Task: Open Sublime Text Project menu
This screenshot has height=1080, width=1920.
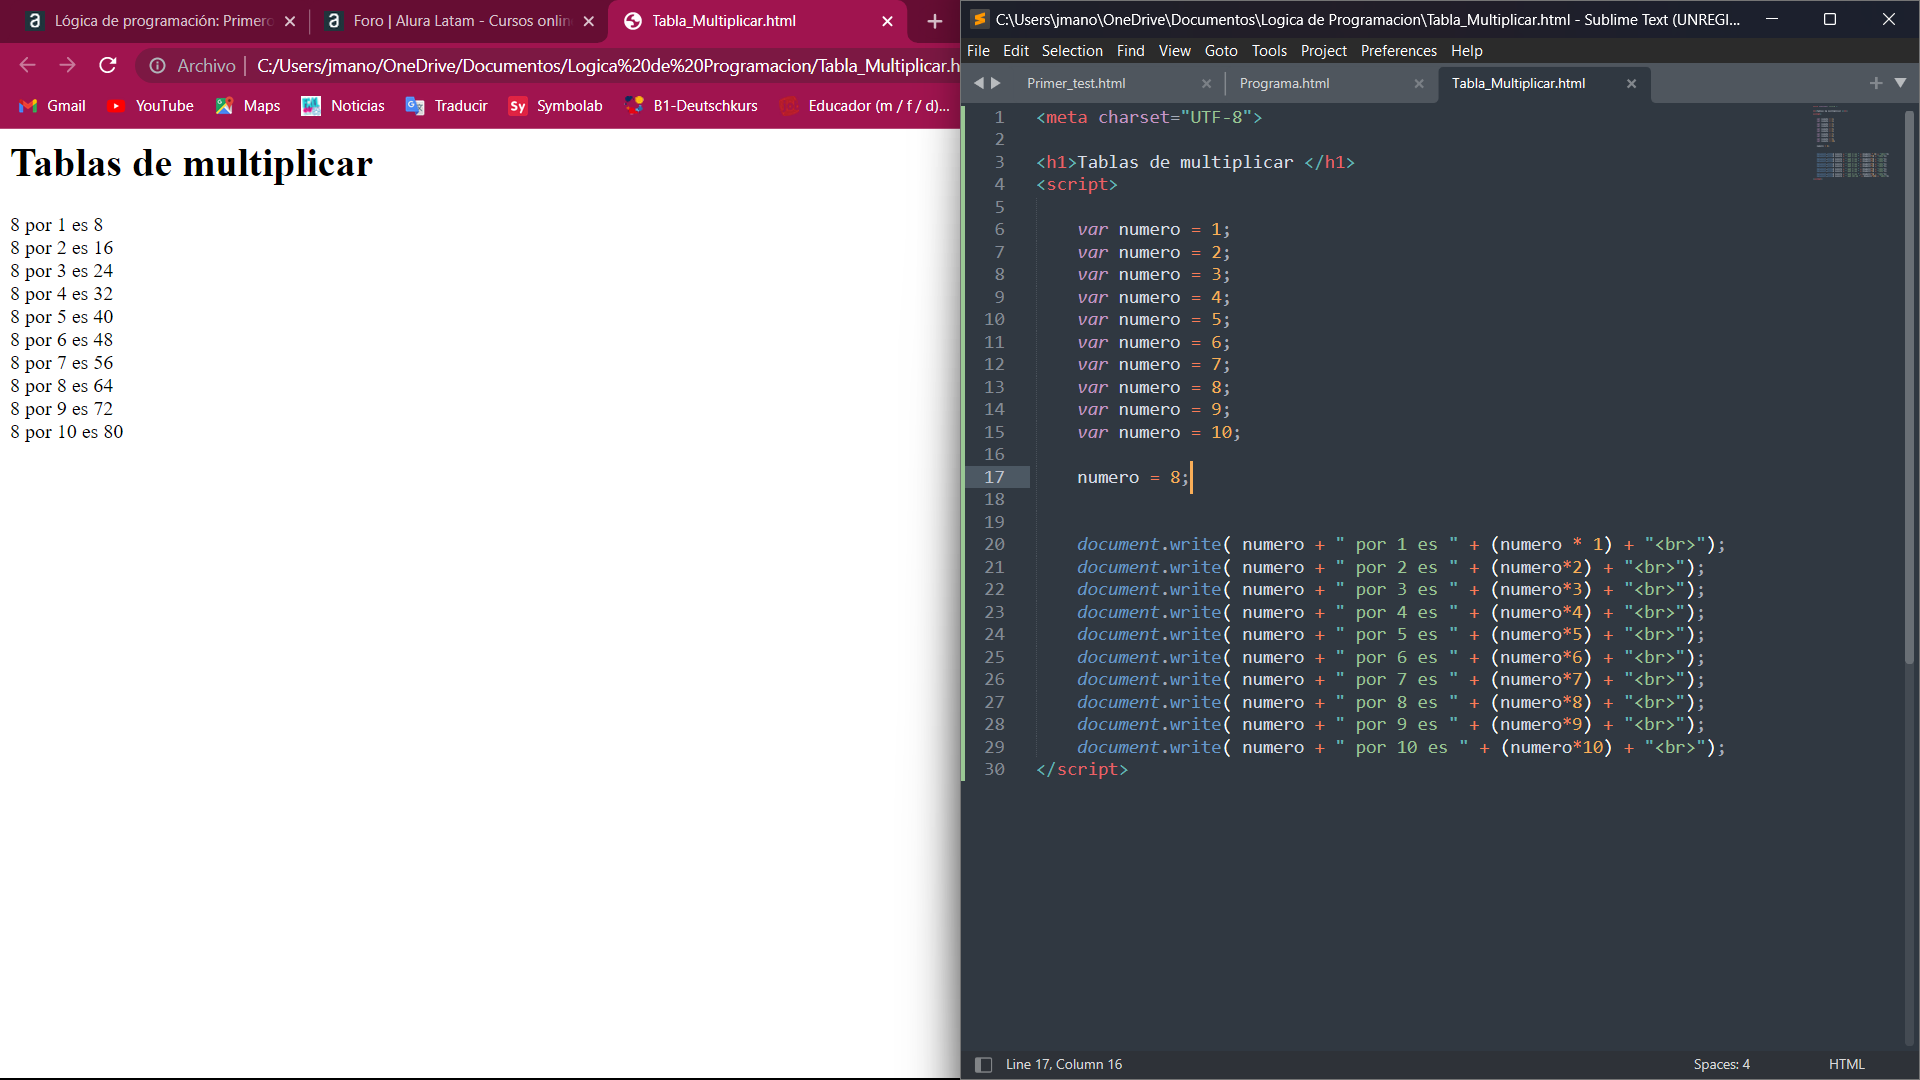Action: (1324, 51)
